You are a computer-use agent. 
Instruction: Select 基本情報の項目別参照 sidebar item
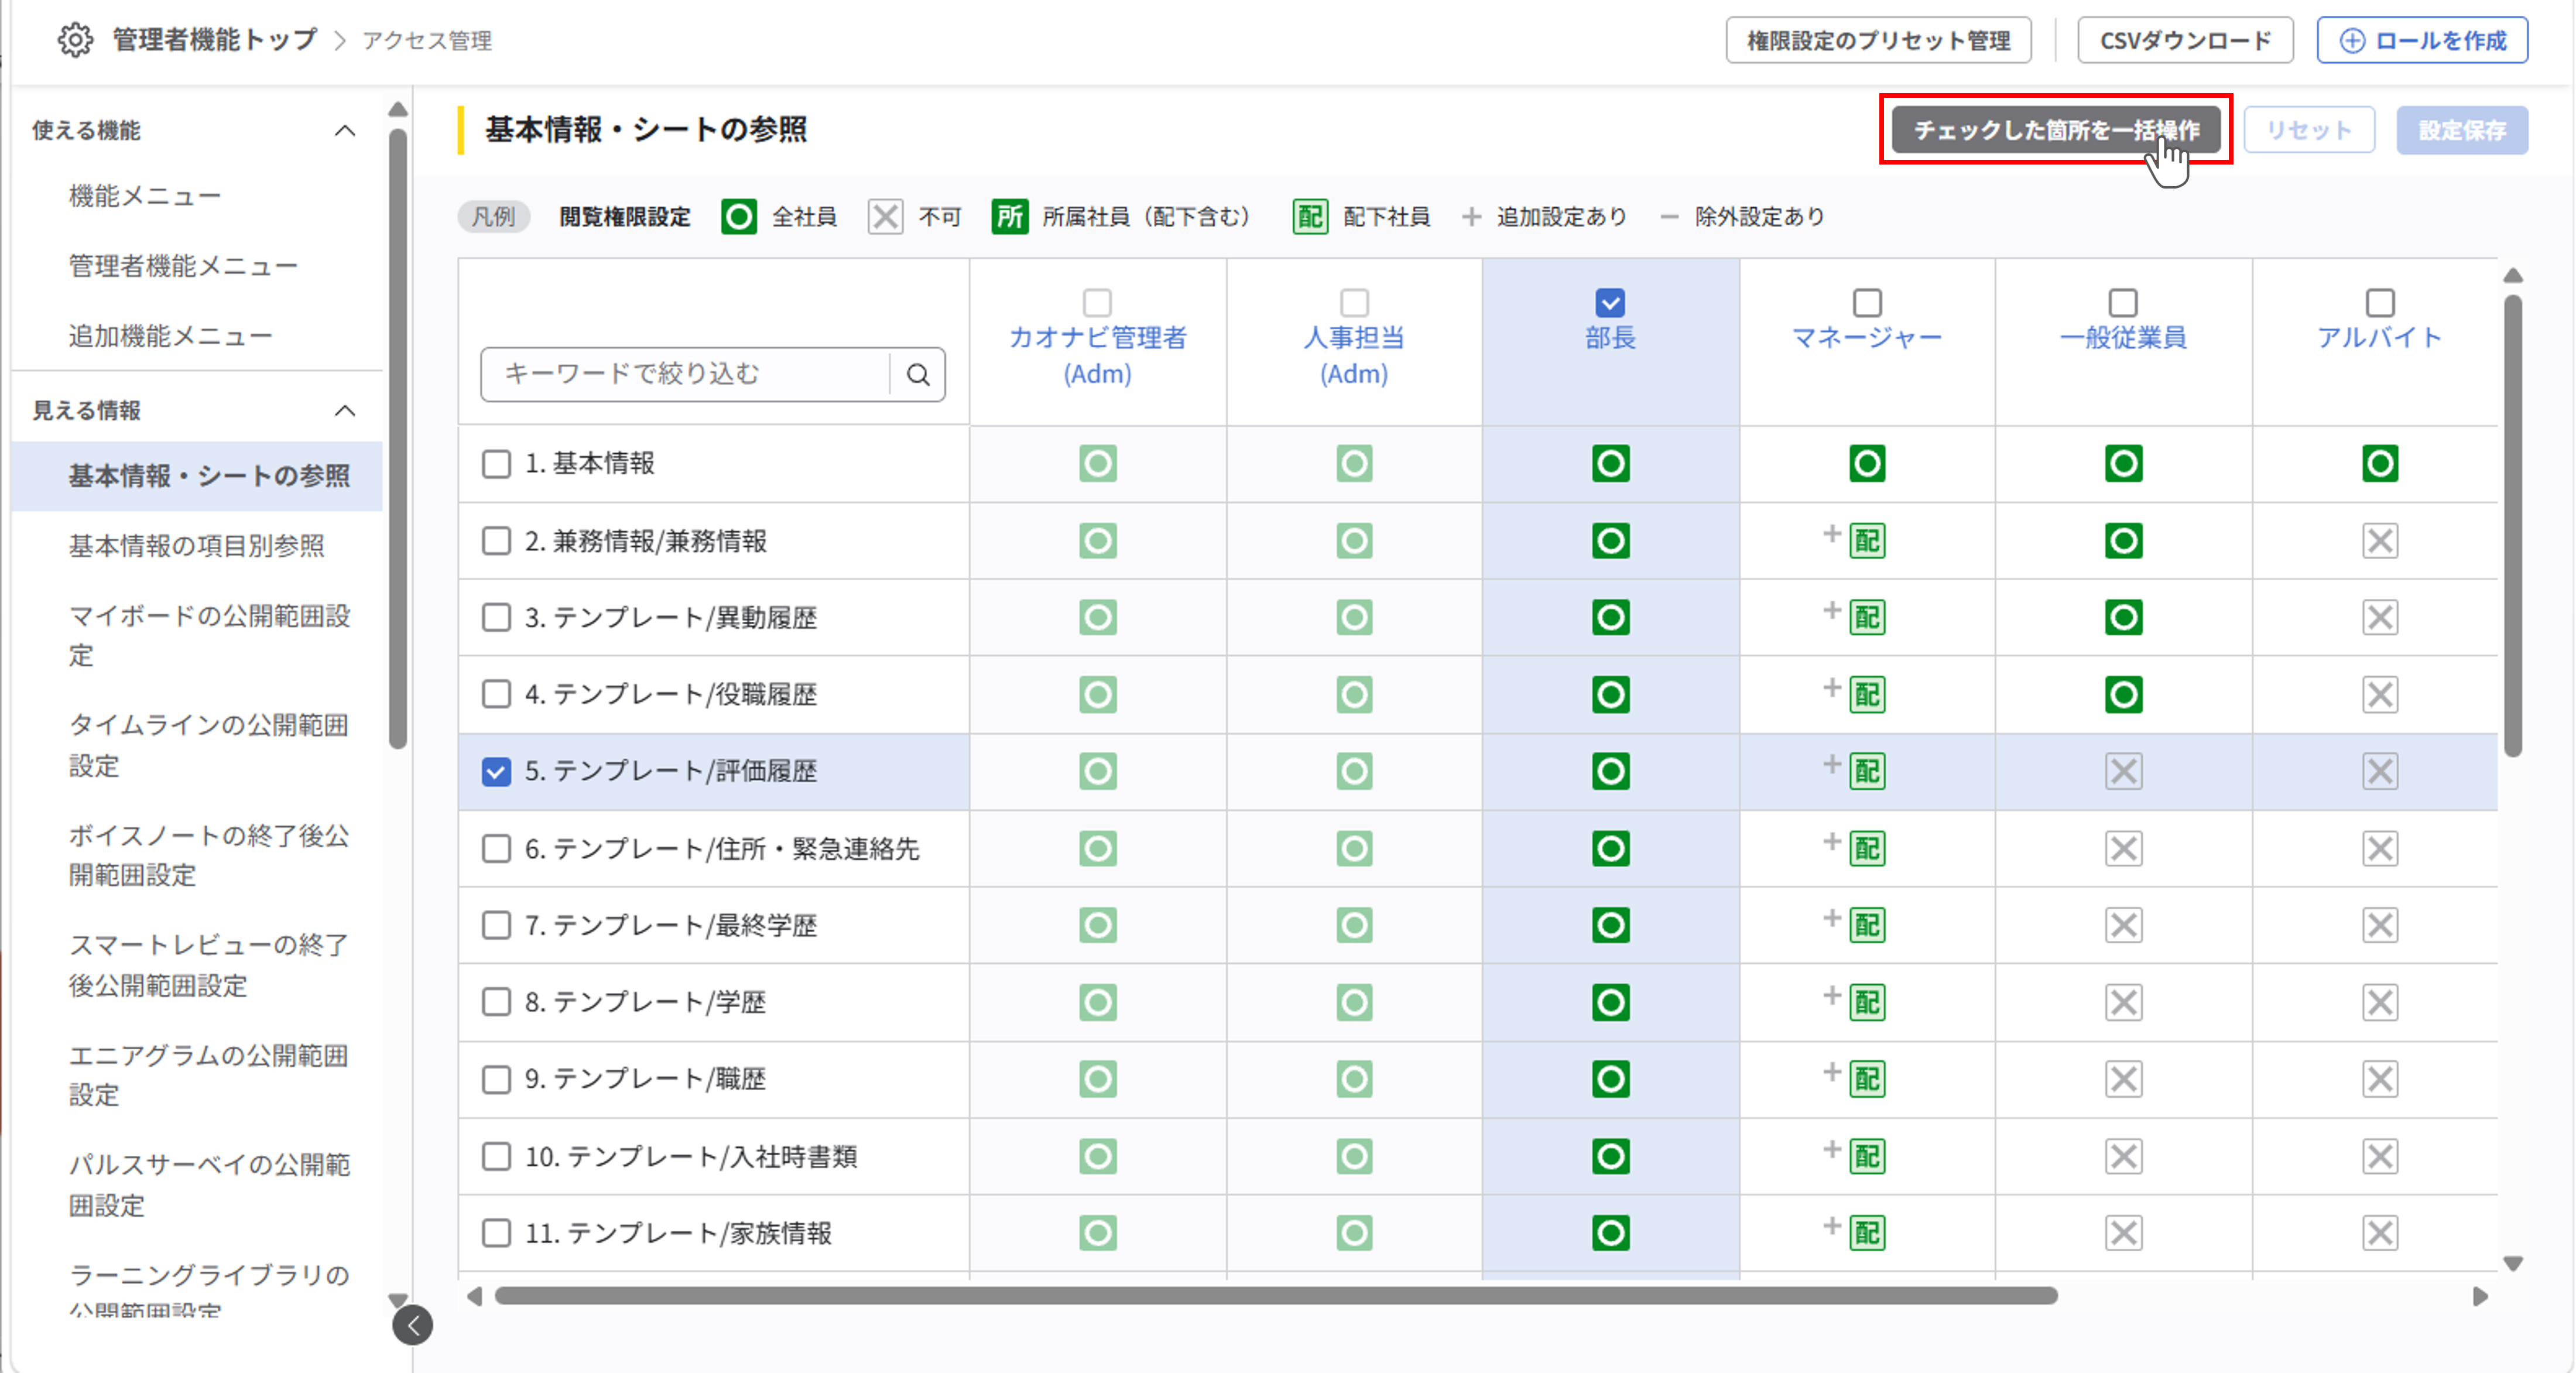[x=196, y=546]
